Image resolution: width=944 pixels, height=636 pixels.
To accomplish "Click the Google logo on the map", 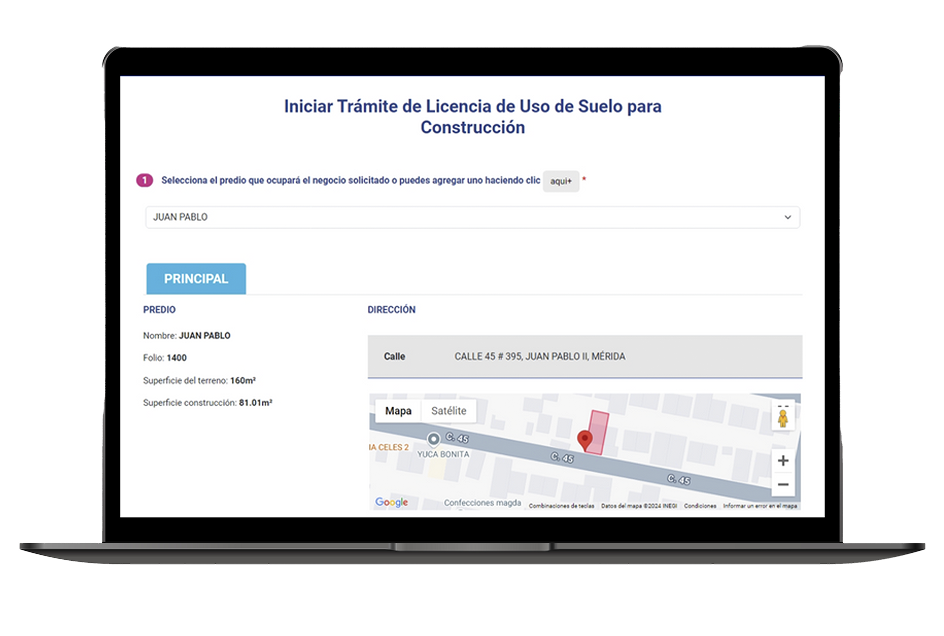I will click(391, 502).
